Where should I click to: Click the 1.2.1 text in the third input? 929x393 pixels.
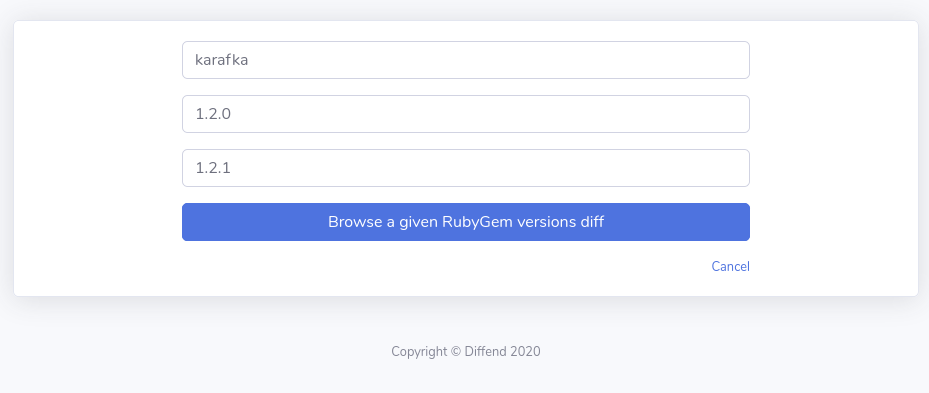click(213, 168)
